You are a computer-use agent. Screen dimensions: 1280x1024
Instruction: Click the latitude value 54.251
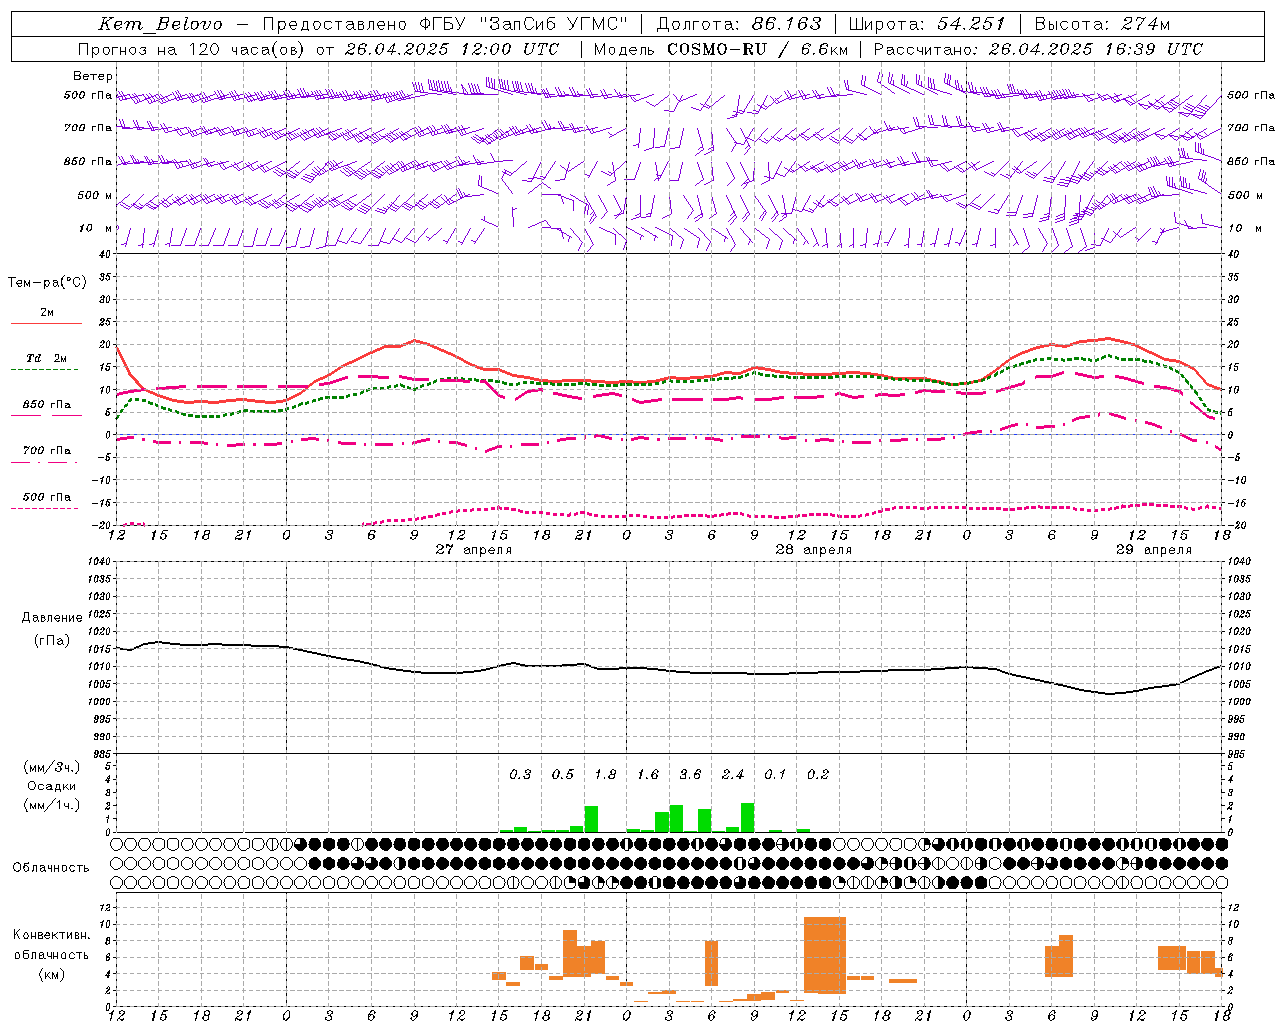pyautogui.click(x=971, y=24)
